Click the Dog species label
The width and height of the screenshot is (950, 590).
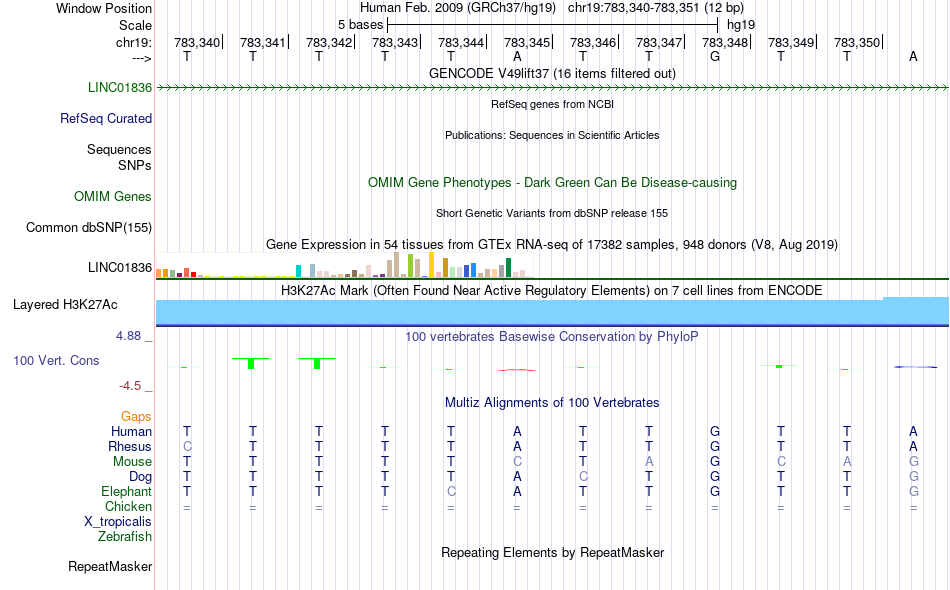140,477
